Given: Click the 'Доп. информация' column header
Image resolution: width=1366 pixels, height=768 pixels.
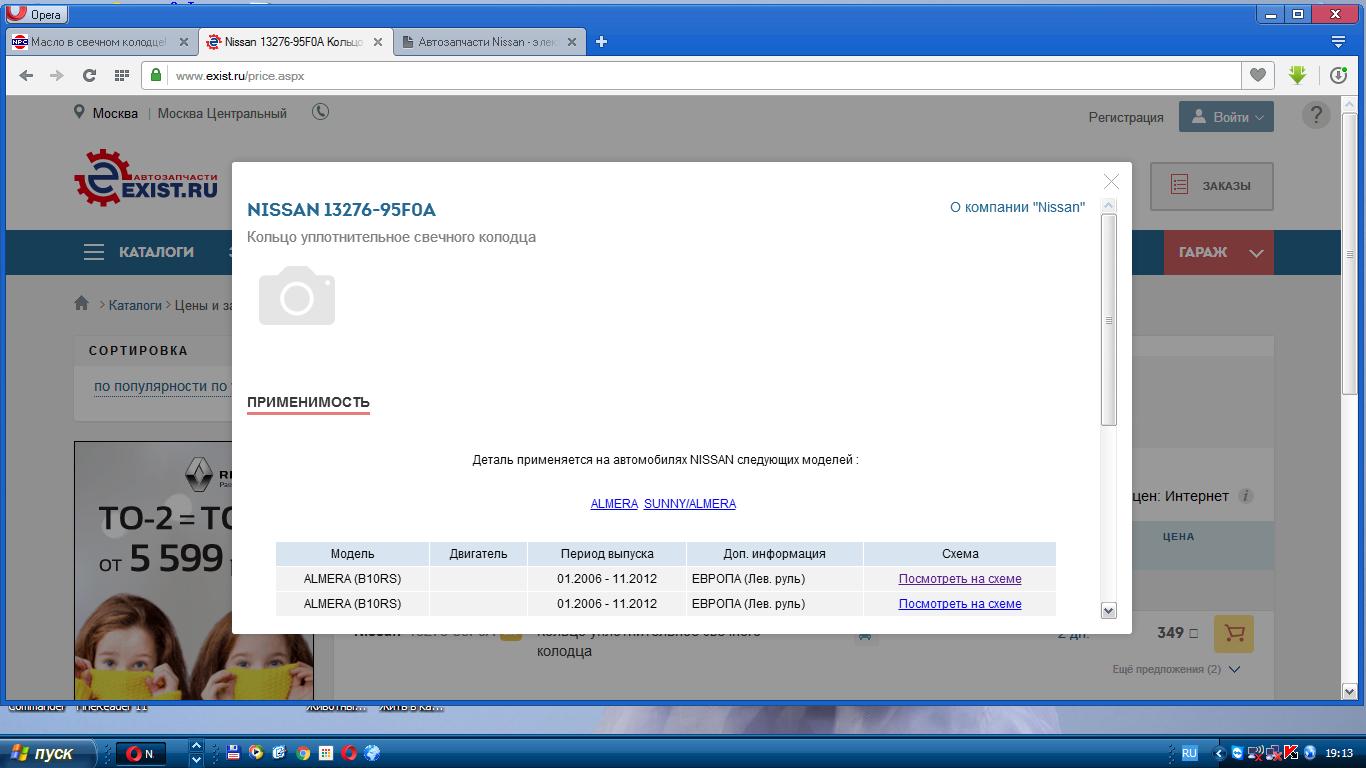Looking at the screenshot, I should (x=775, y=554).
